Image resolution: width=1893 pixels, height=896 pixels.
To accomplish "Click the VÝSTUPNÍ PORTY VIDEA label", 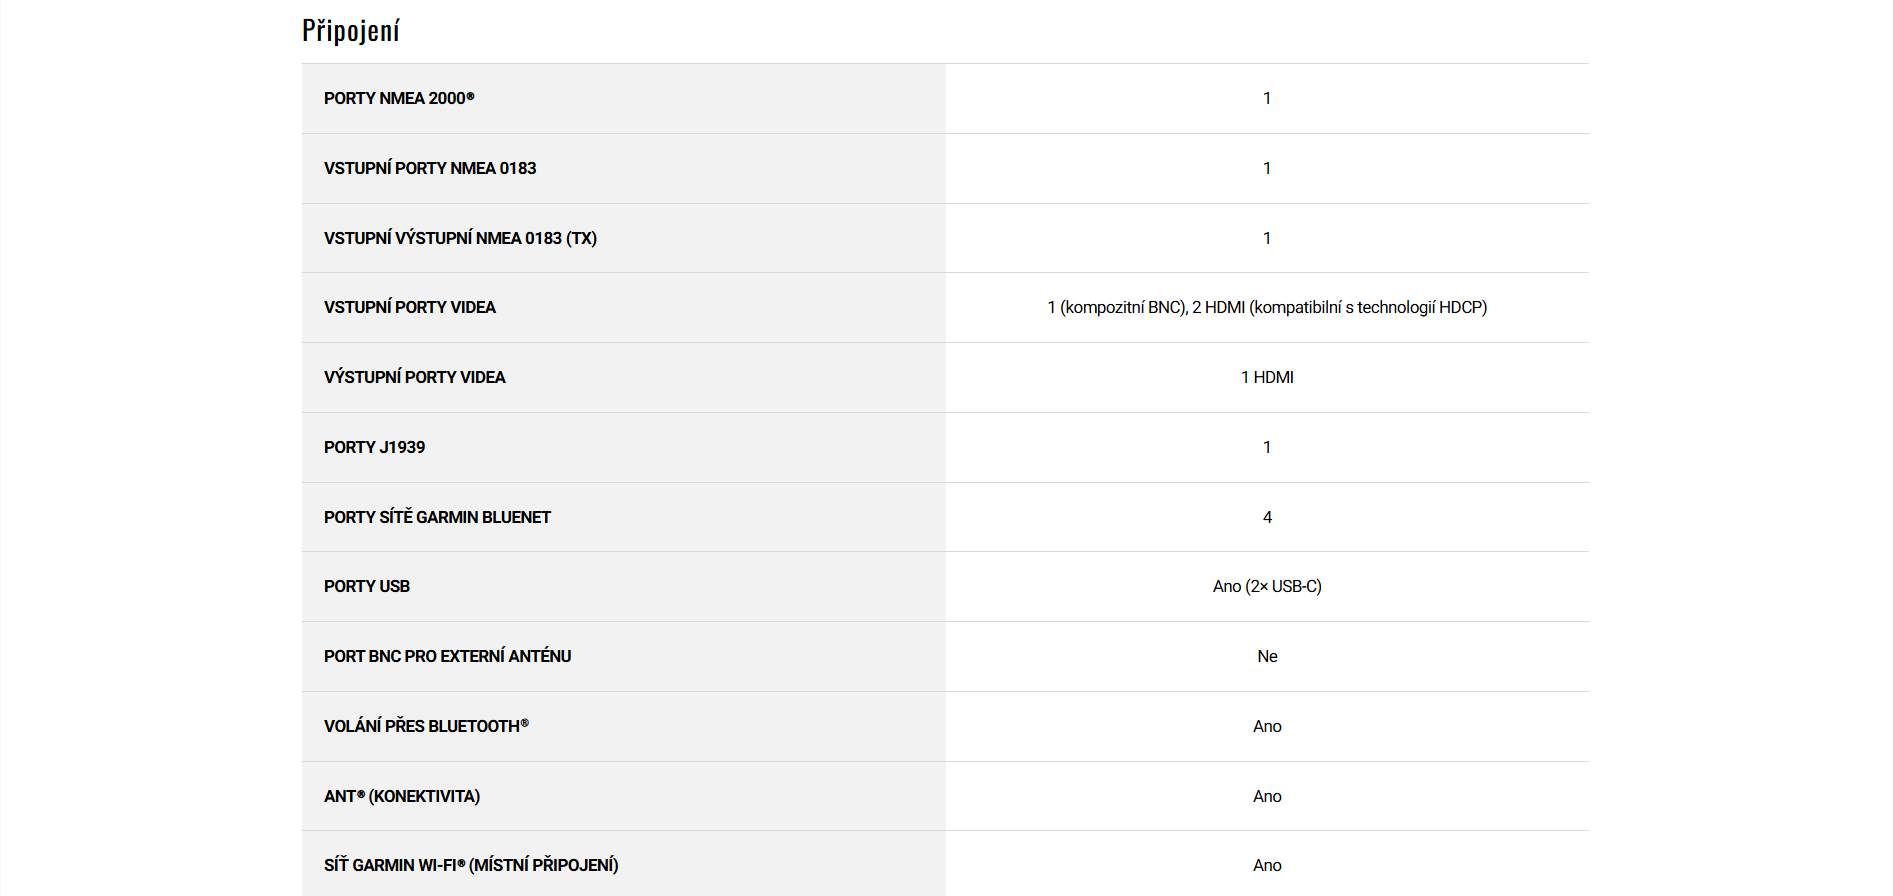I will [415, 377].
